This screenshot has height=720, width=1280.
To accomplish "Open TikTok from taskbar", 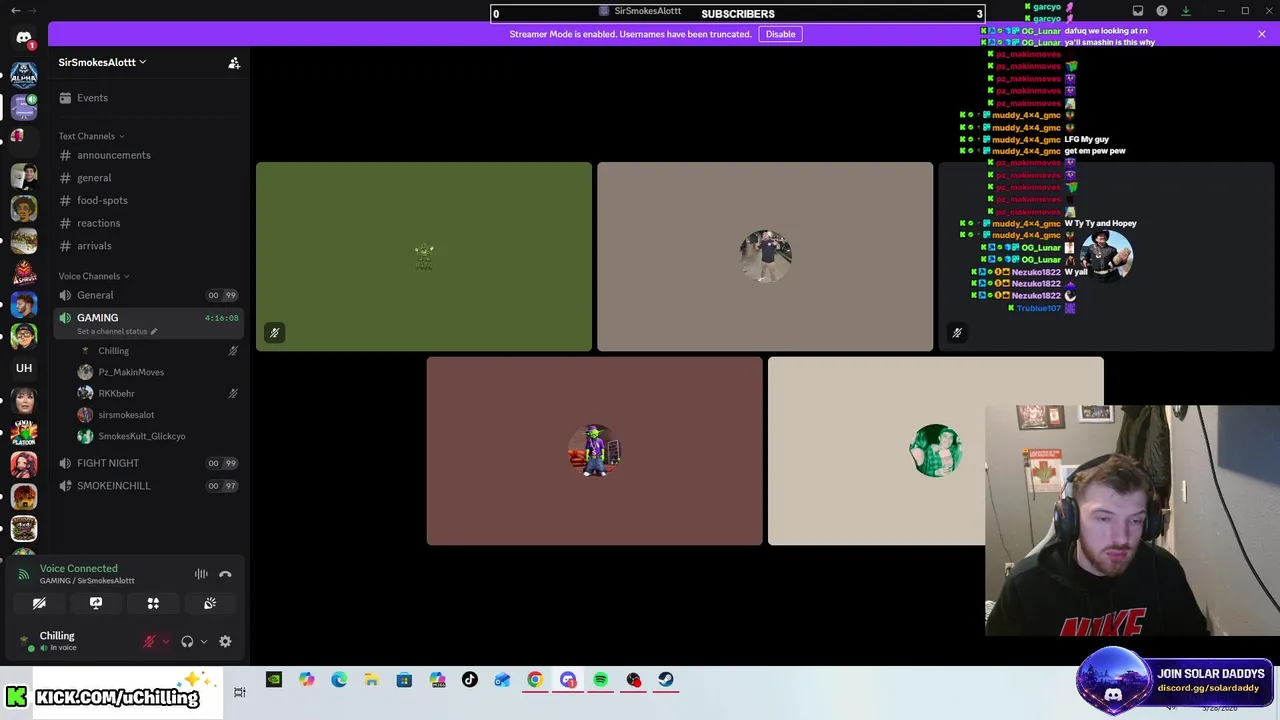I will click(x=470, y=680).
